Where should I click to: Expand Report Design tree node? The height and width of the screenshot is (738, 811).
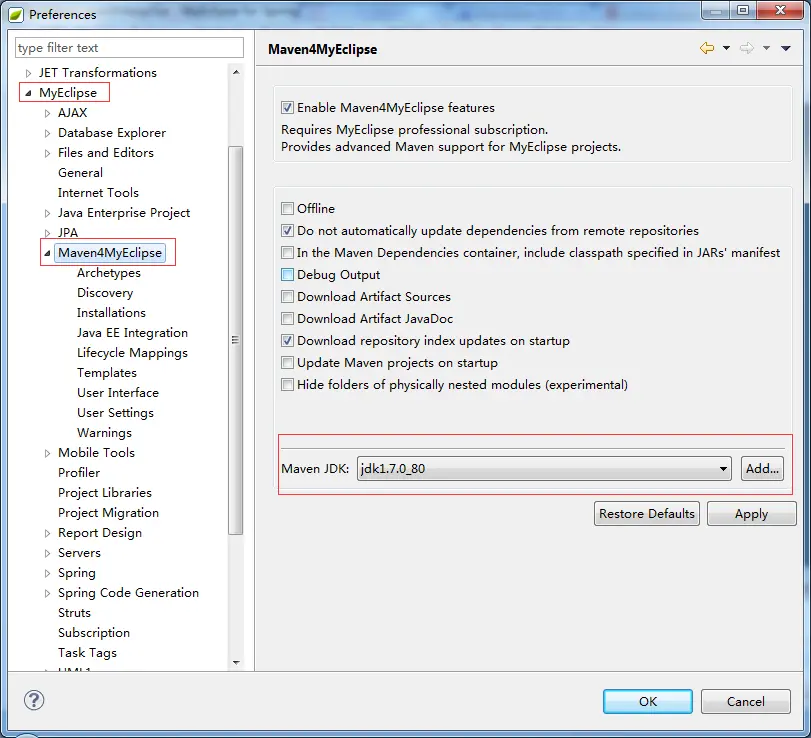tap(48, 533)
